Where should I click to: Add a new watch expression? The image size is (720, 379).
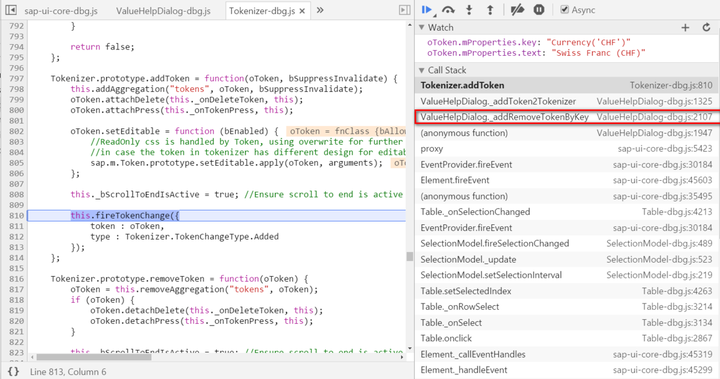coord(685,28)
